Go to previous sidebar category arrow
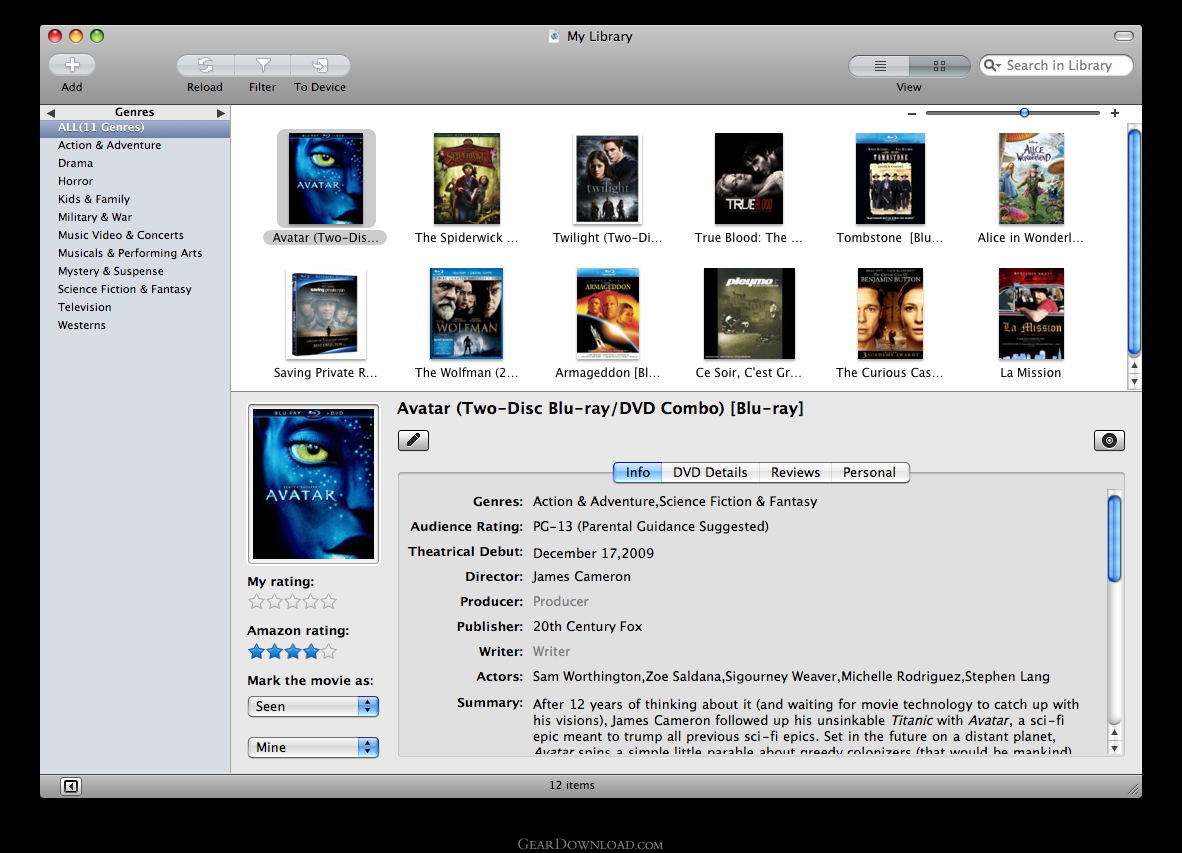This screenshot has height=853, width=1182. point(51,112)
